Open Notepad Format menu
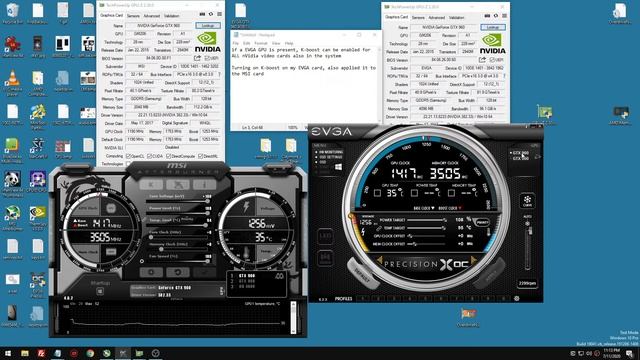 click(x=260, y=43)
